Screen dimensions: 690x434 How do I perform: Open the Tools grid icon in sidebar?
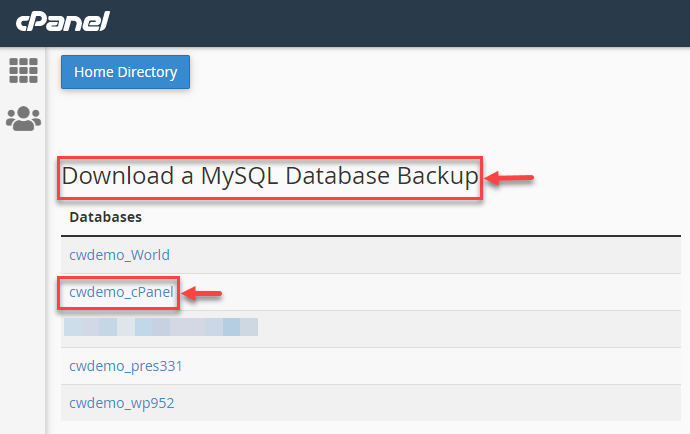pos(23,70)
